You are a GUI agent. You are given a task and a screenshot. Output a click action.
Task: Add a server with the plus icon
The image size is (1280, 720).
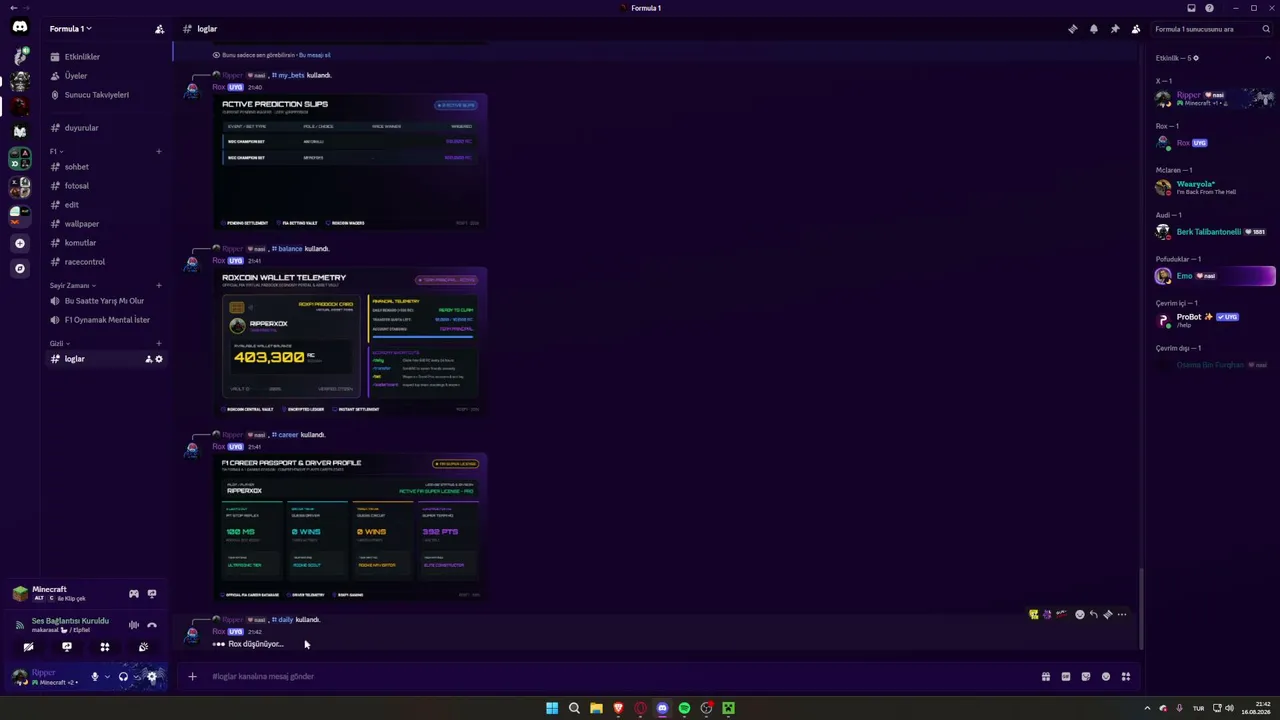tap(20, 243)
